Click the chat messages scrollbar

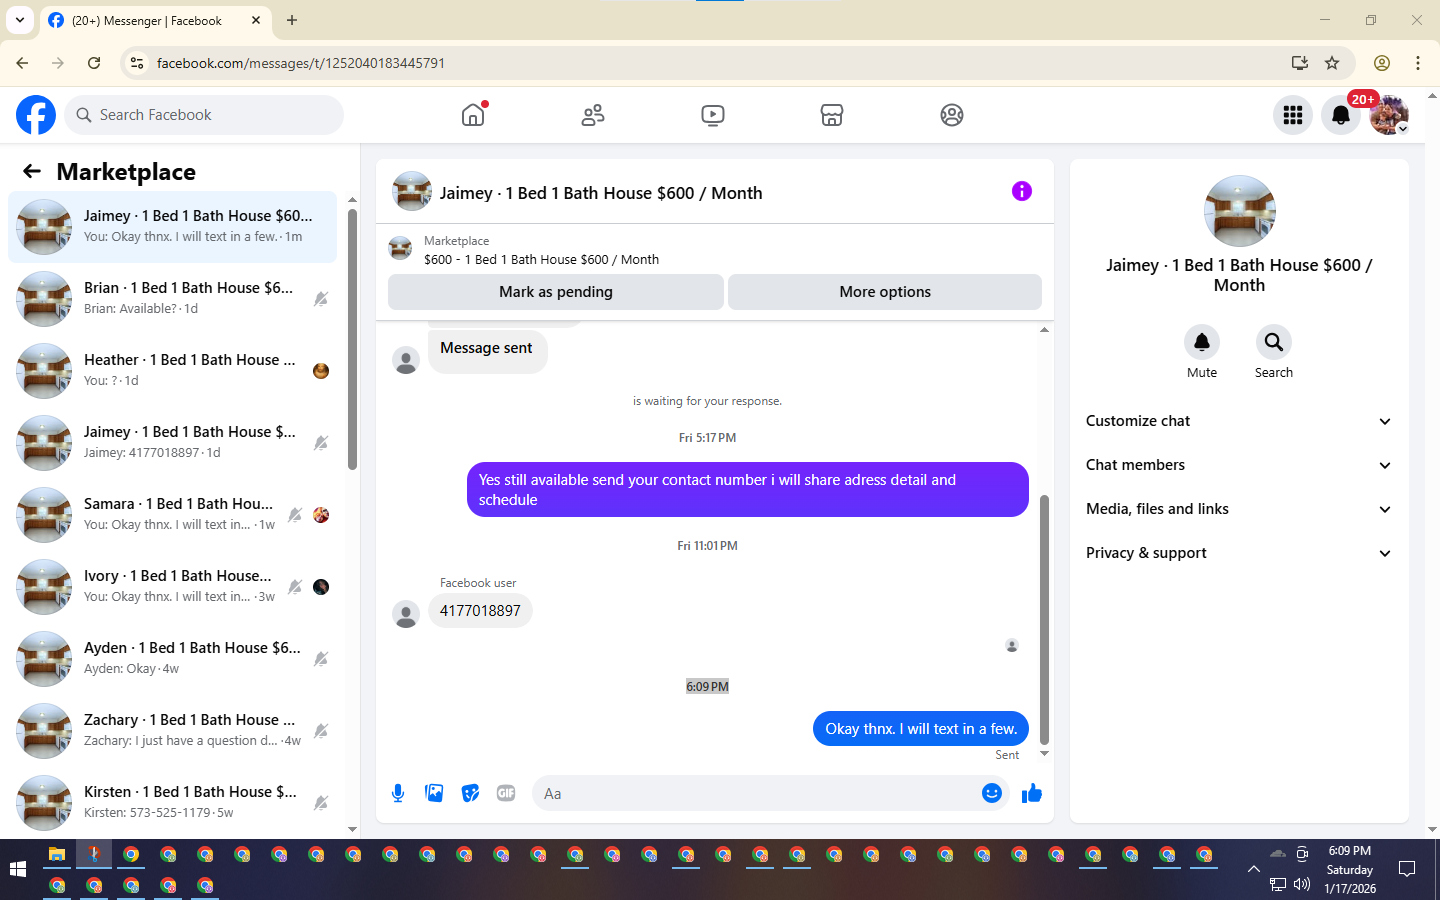1044,620
